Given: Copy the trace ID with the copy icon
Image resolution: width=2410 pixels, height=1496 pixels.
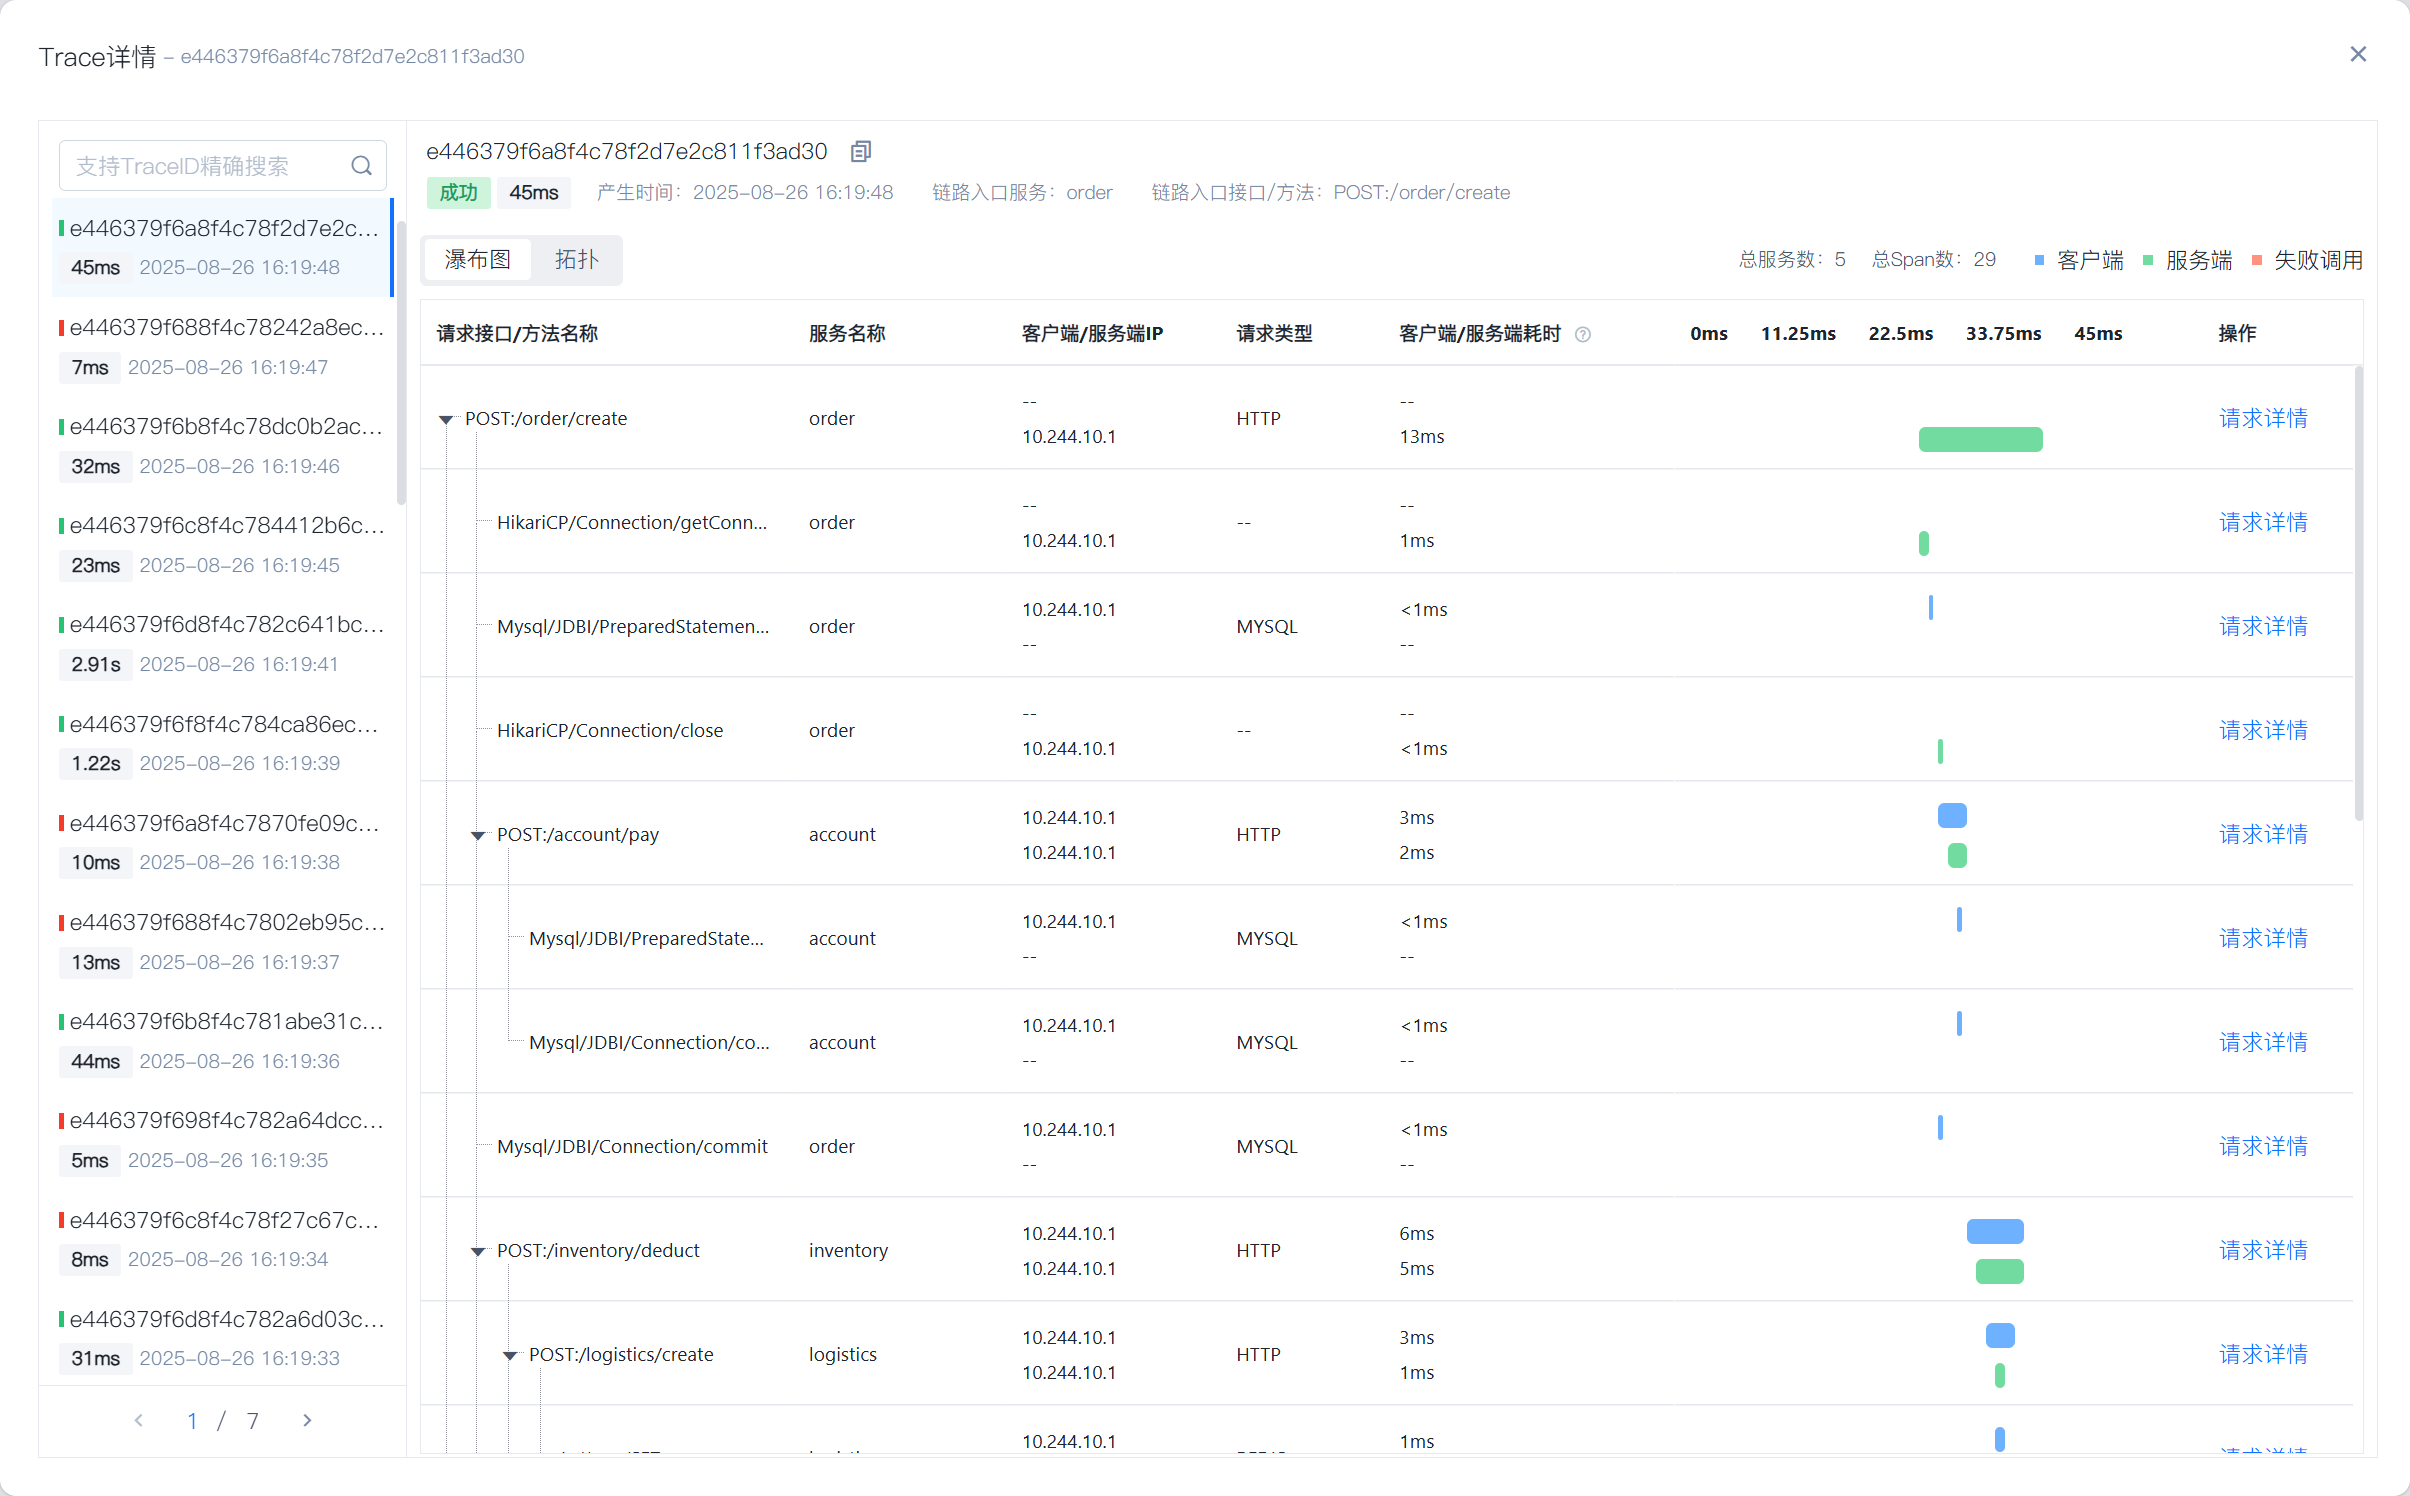Looking at the screenshot, I should click(x=860, y=151).
